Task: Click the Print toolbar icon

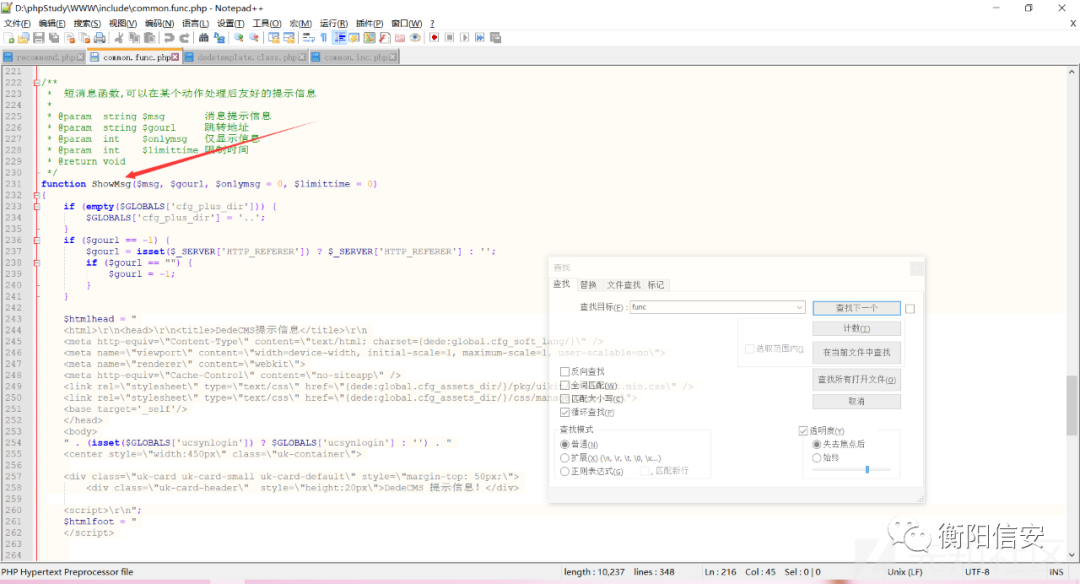Action: pyautogui.click(x=100, y=38)
